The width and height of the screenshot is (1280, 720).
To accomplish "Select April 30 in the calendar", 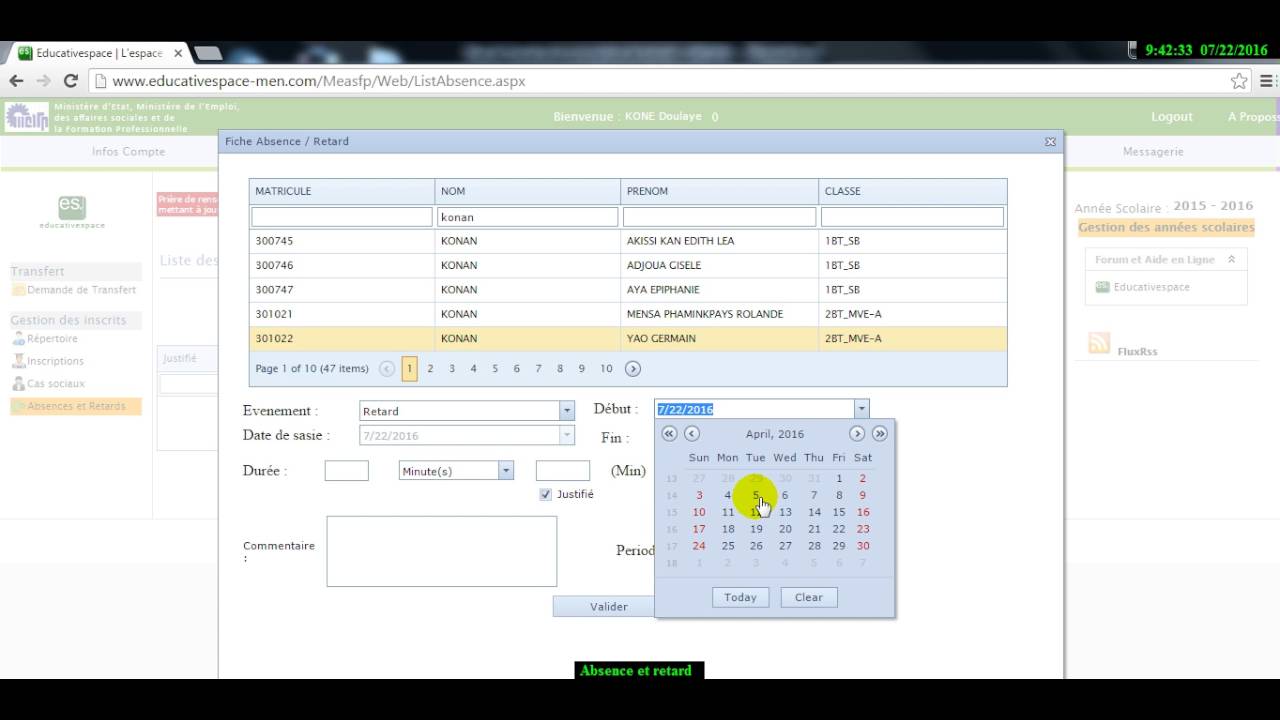I will point(863,546).
